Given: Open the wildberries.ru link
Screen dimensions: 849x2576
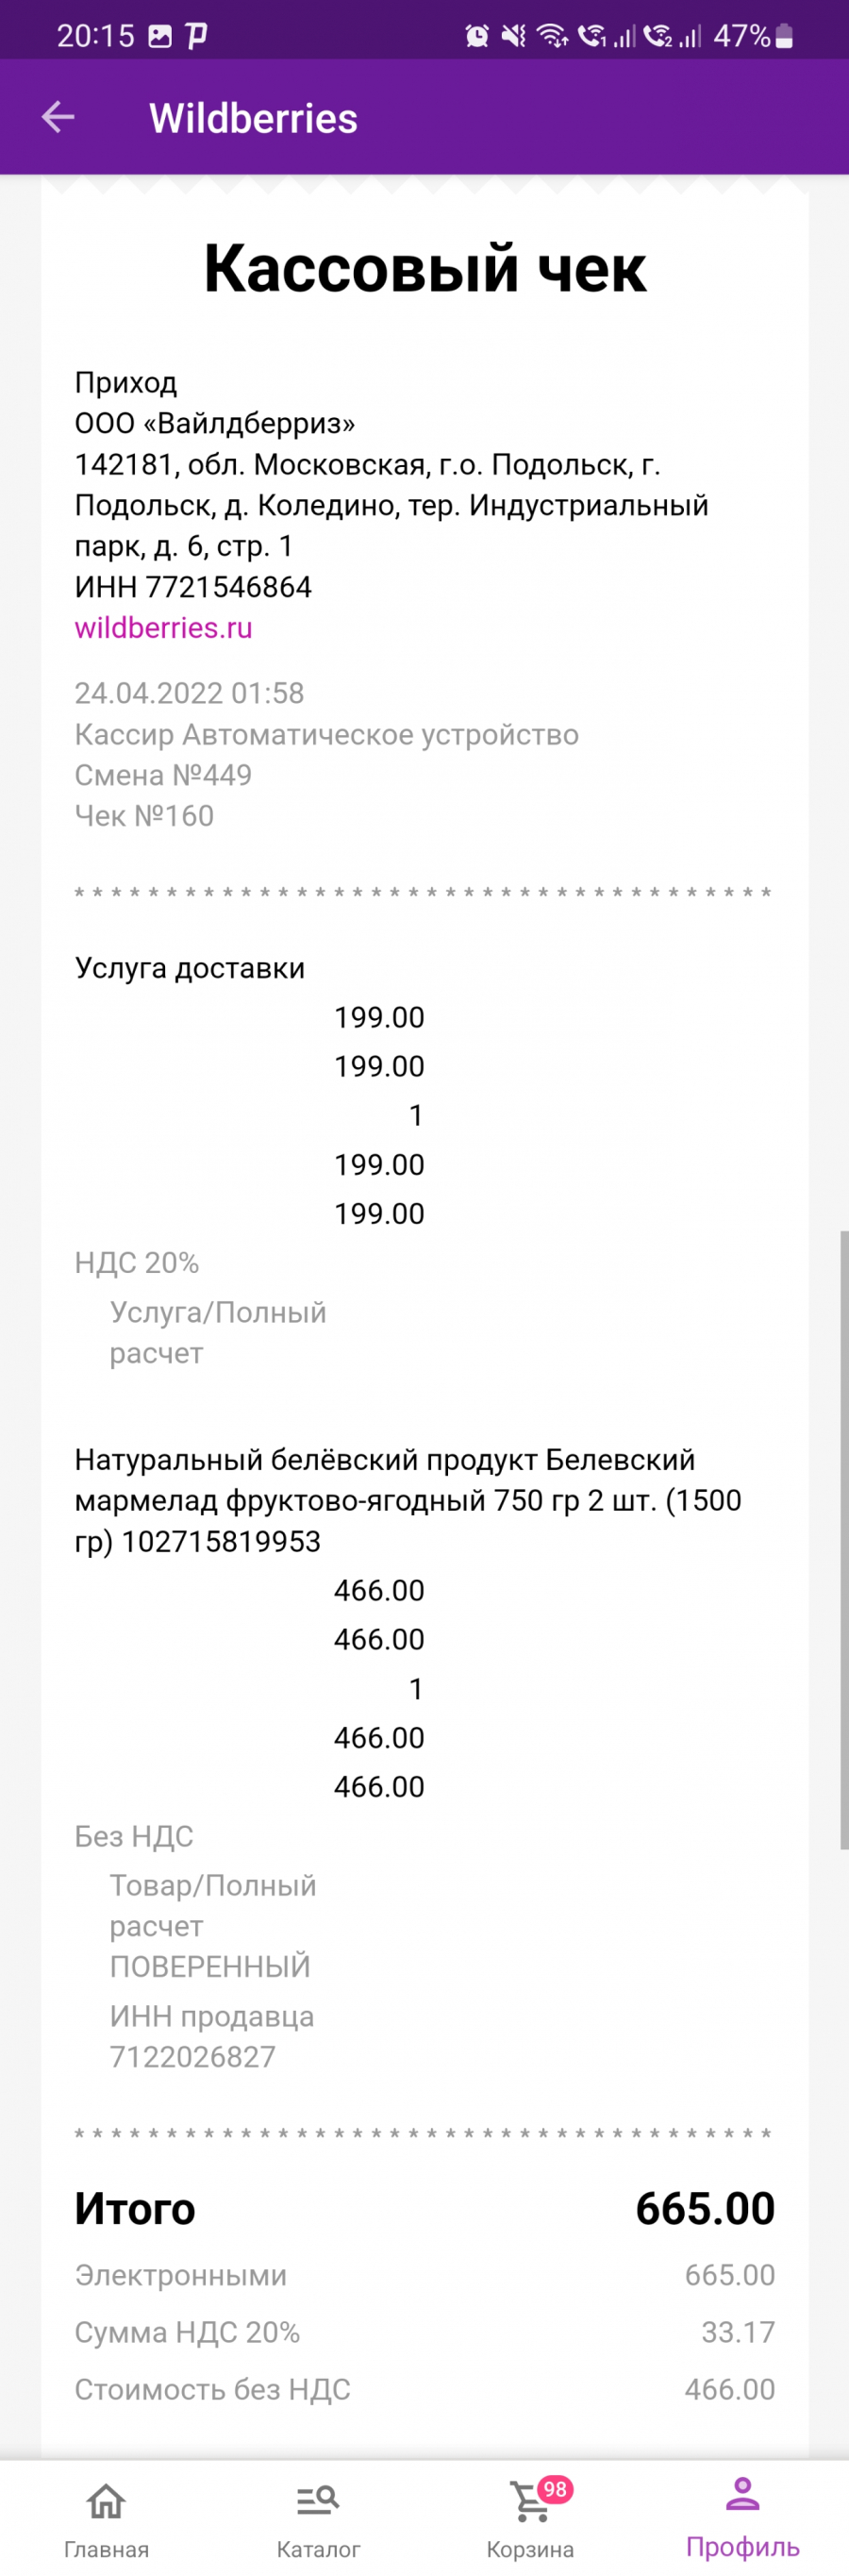Looking at the screenshot, I should (x=164, y=628).
